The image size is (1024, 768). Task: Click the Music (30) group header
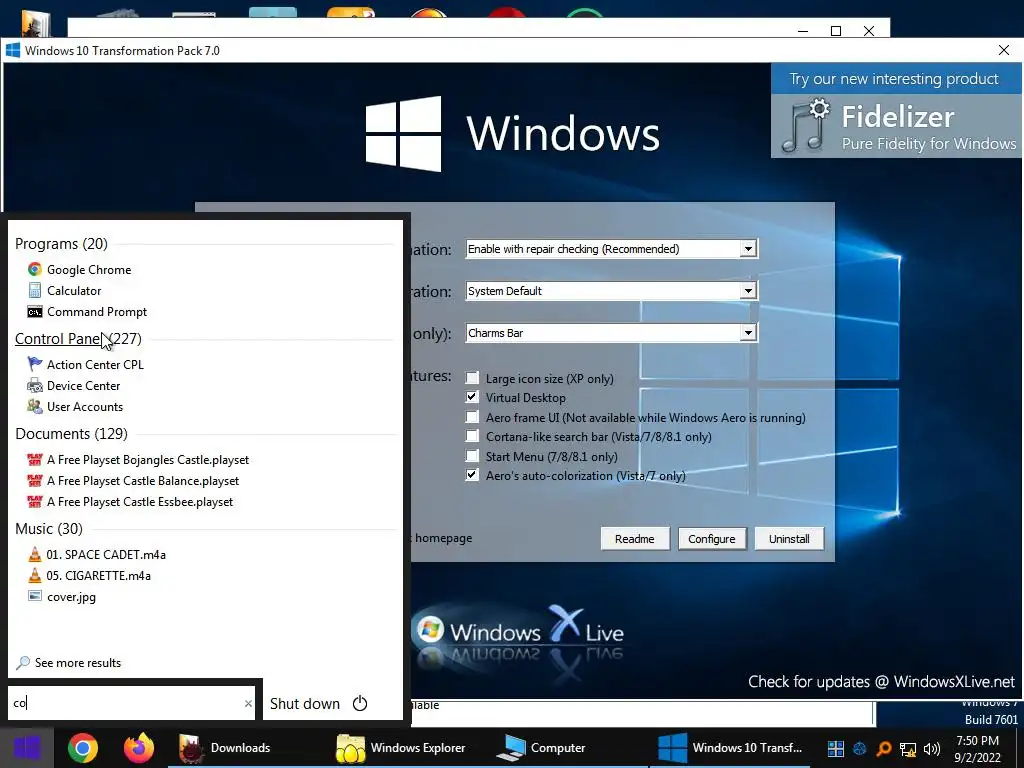[x=49, y=528]
